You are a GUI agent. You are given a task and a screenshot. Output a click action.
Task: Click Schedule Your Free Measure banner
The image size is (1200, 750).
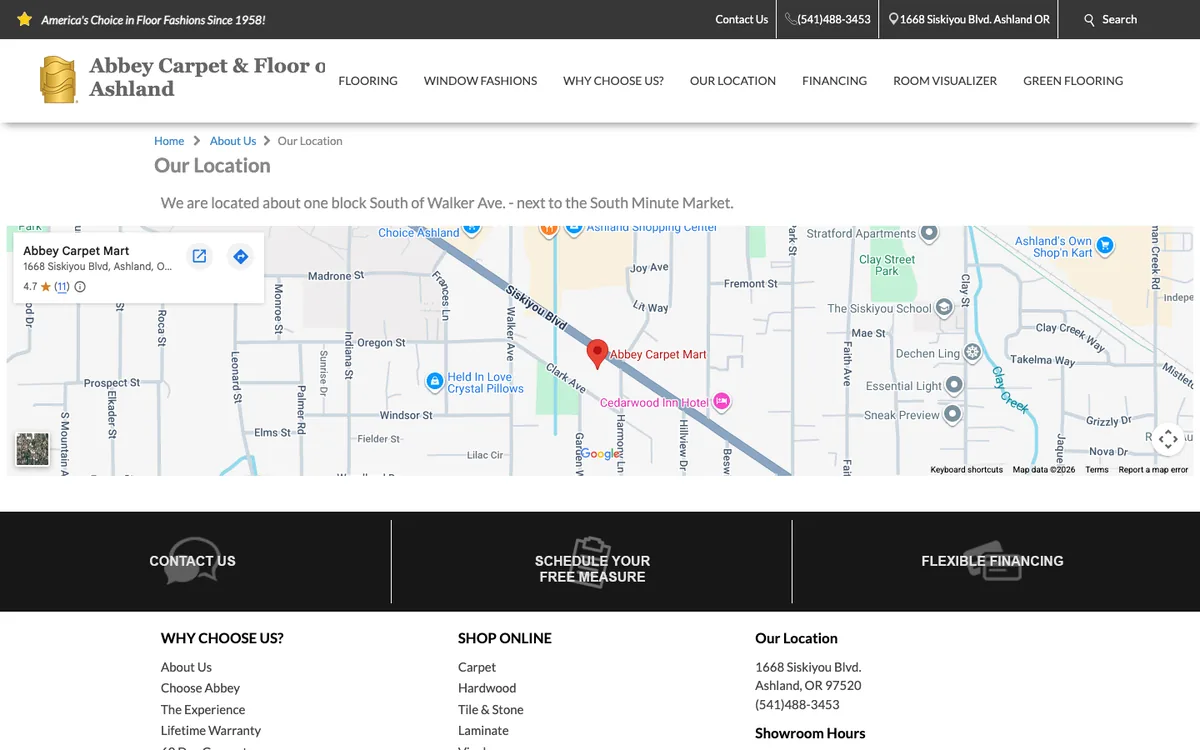click(592, 562)
